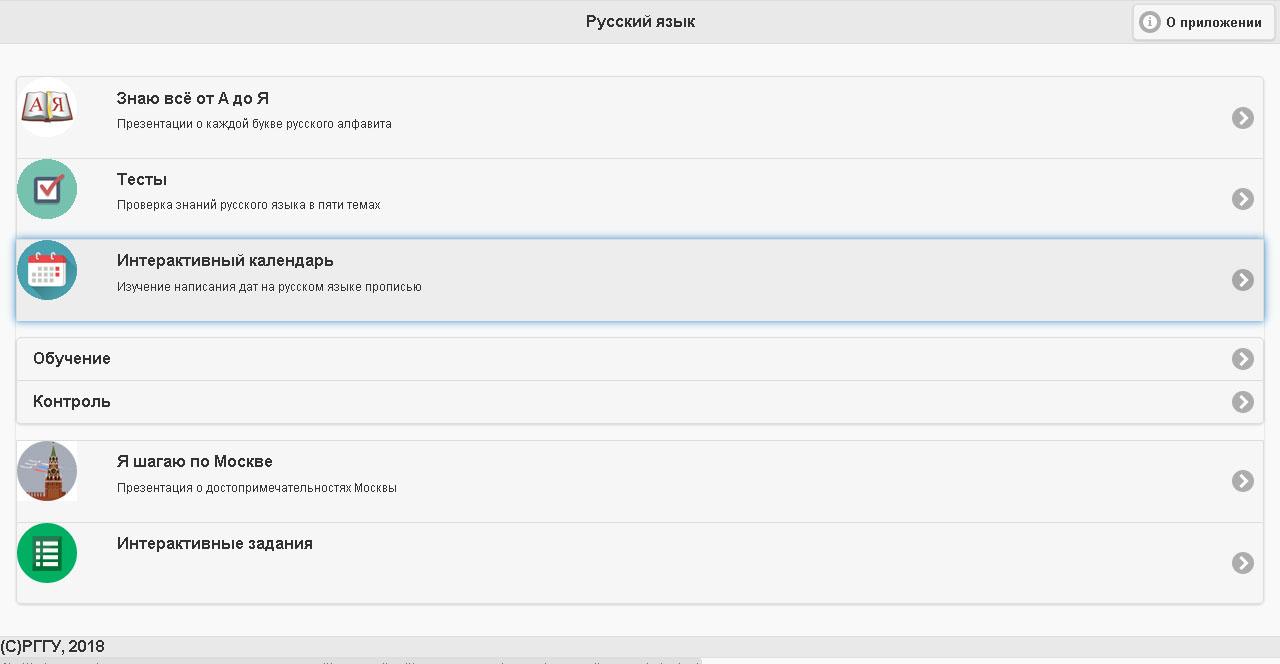Expand the Интерактивный календарь chevron

pyautogui.click(x=1242, y=280)
